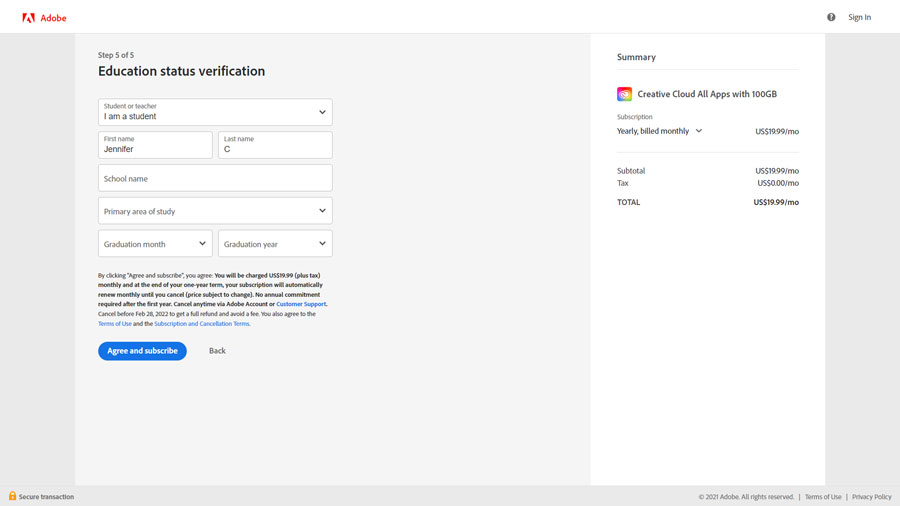
Task: Open the help question mark icon
Action: point(831,17)
